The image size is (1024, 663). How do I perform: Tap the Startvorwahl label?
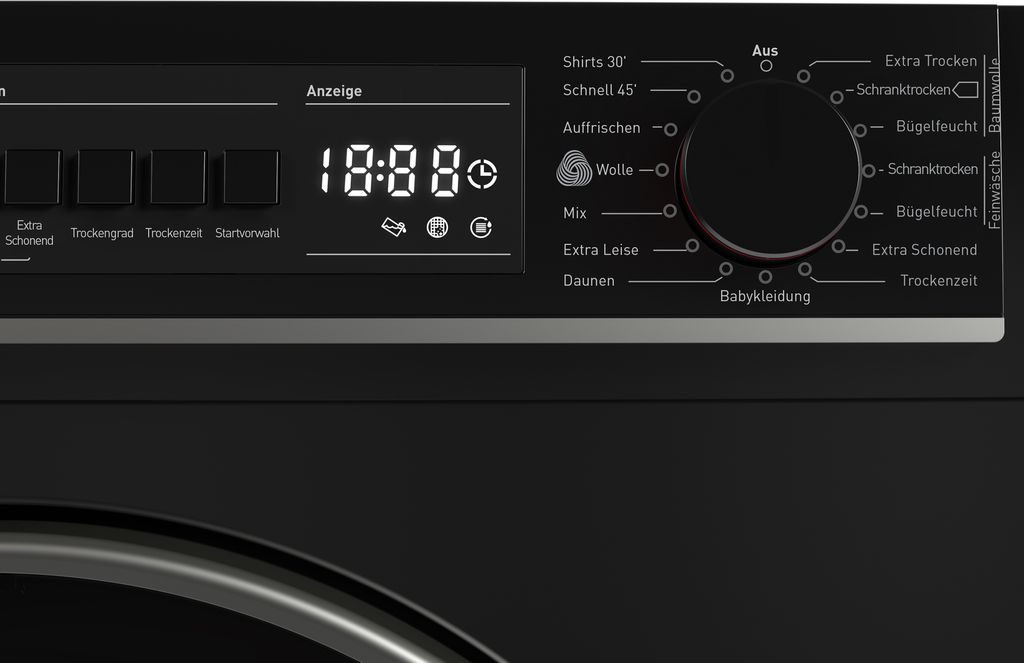pos(248,233)
